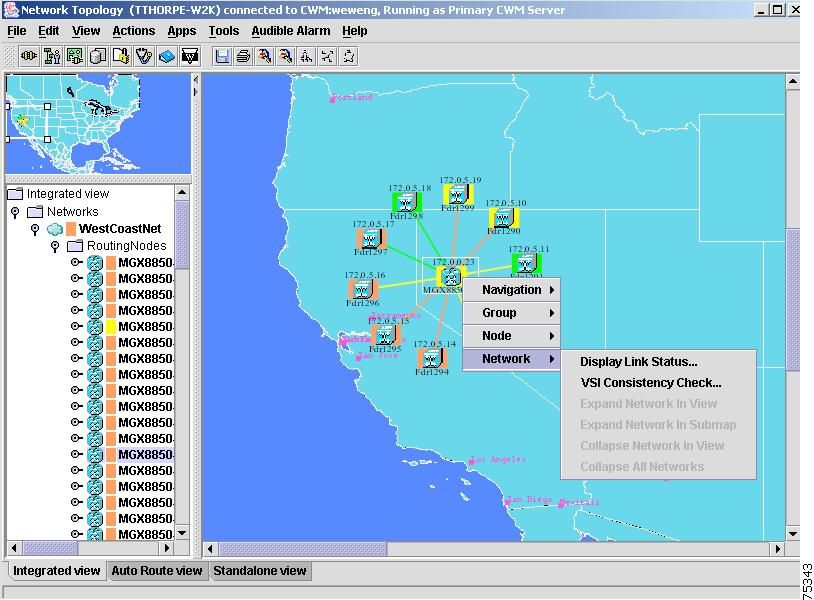This screenshot has width=814, height=600.
Task: Select the Fdr1294 node on the map
Action: 432,358
